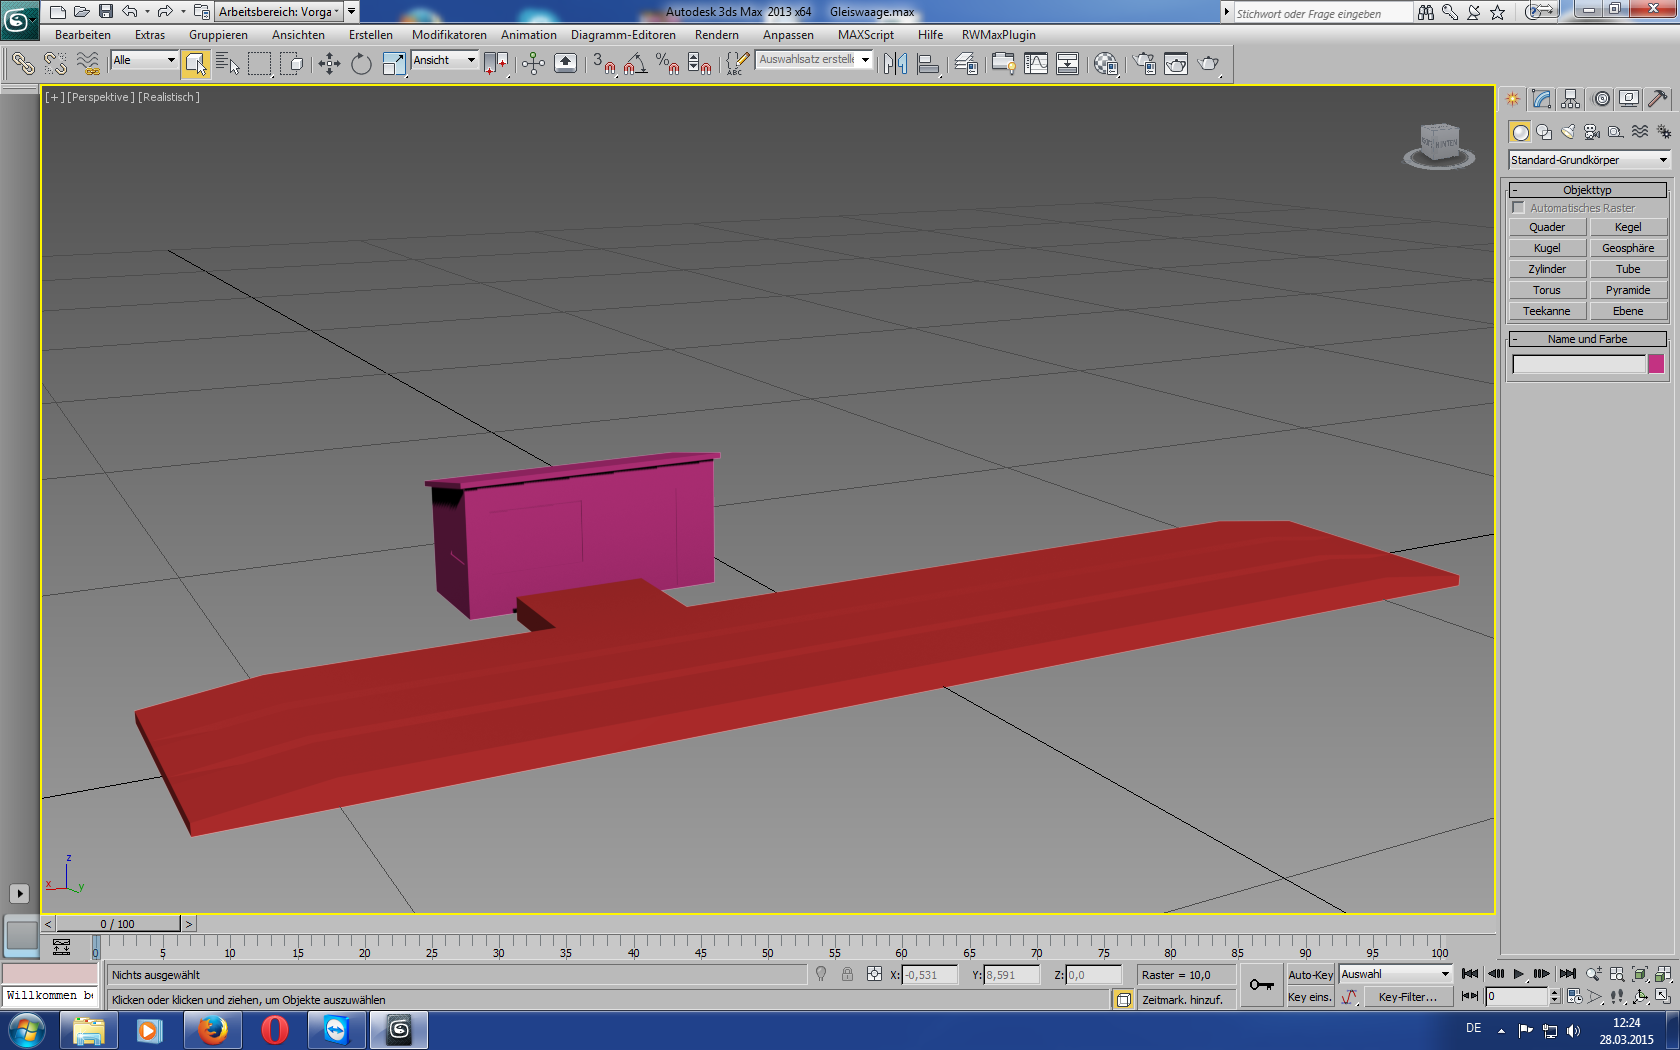Click the Teekanne button
Viewport: 1680px width, 1050px height.
1547,311
